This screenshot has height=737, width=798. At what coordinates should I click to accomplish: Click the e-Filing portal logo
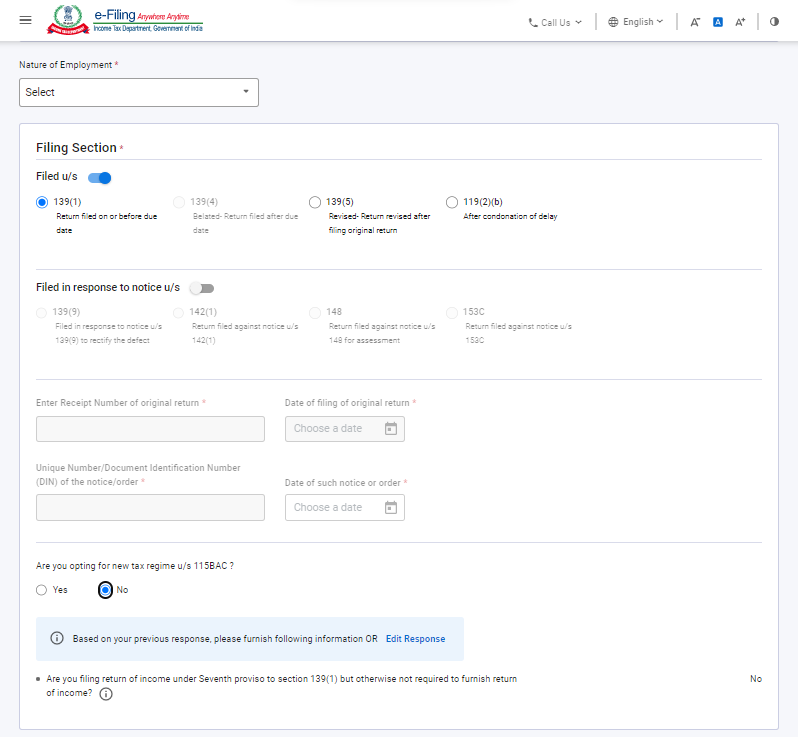[x=127, y=21]
